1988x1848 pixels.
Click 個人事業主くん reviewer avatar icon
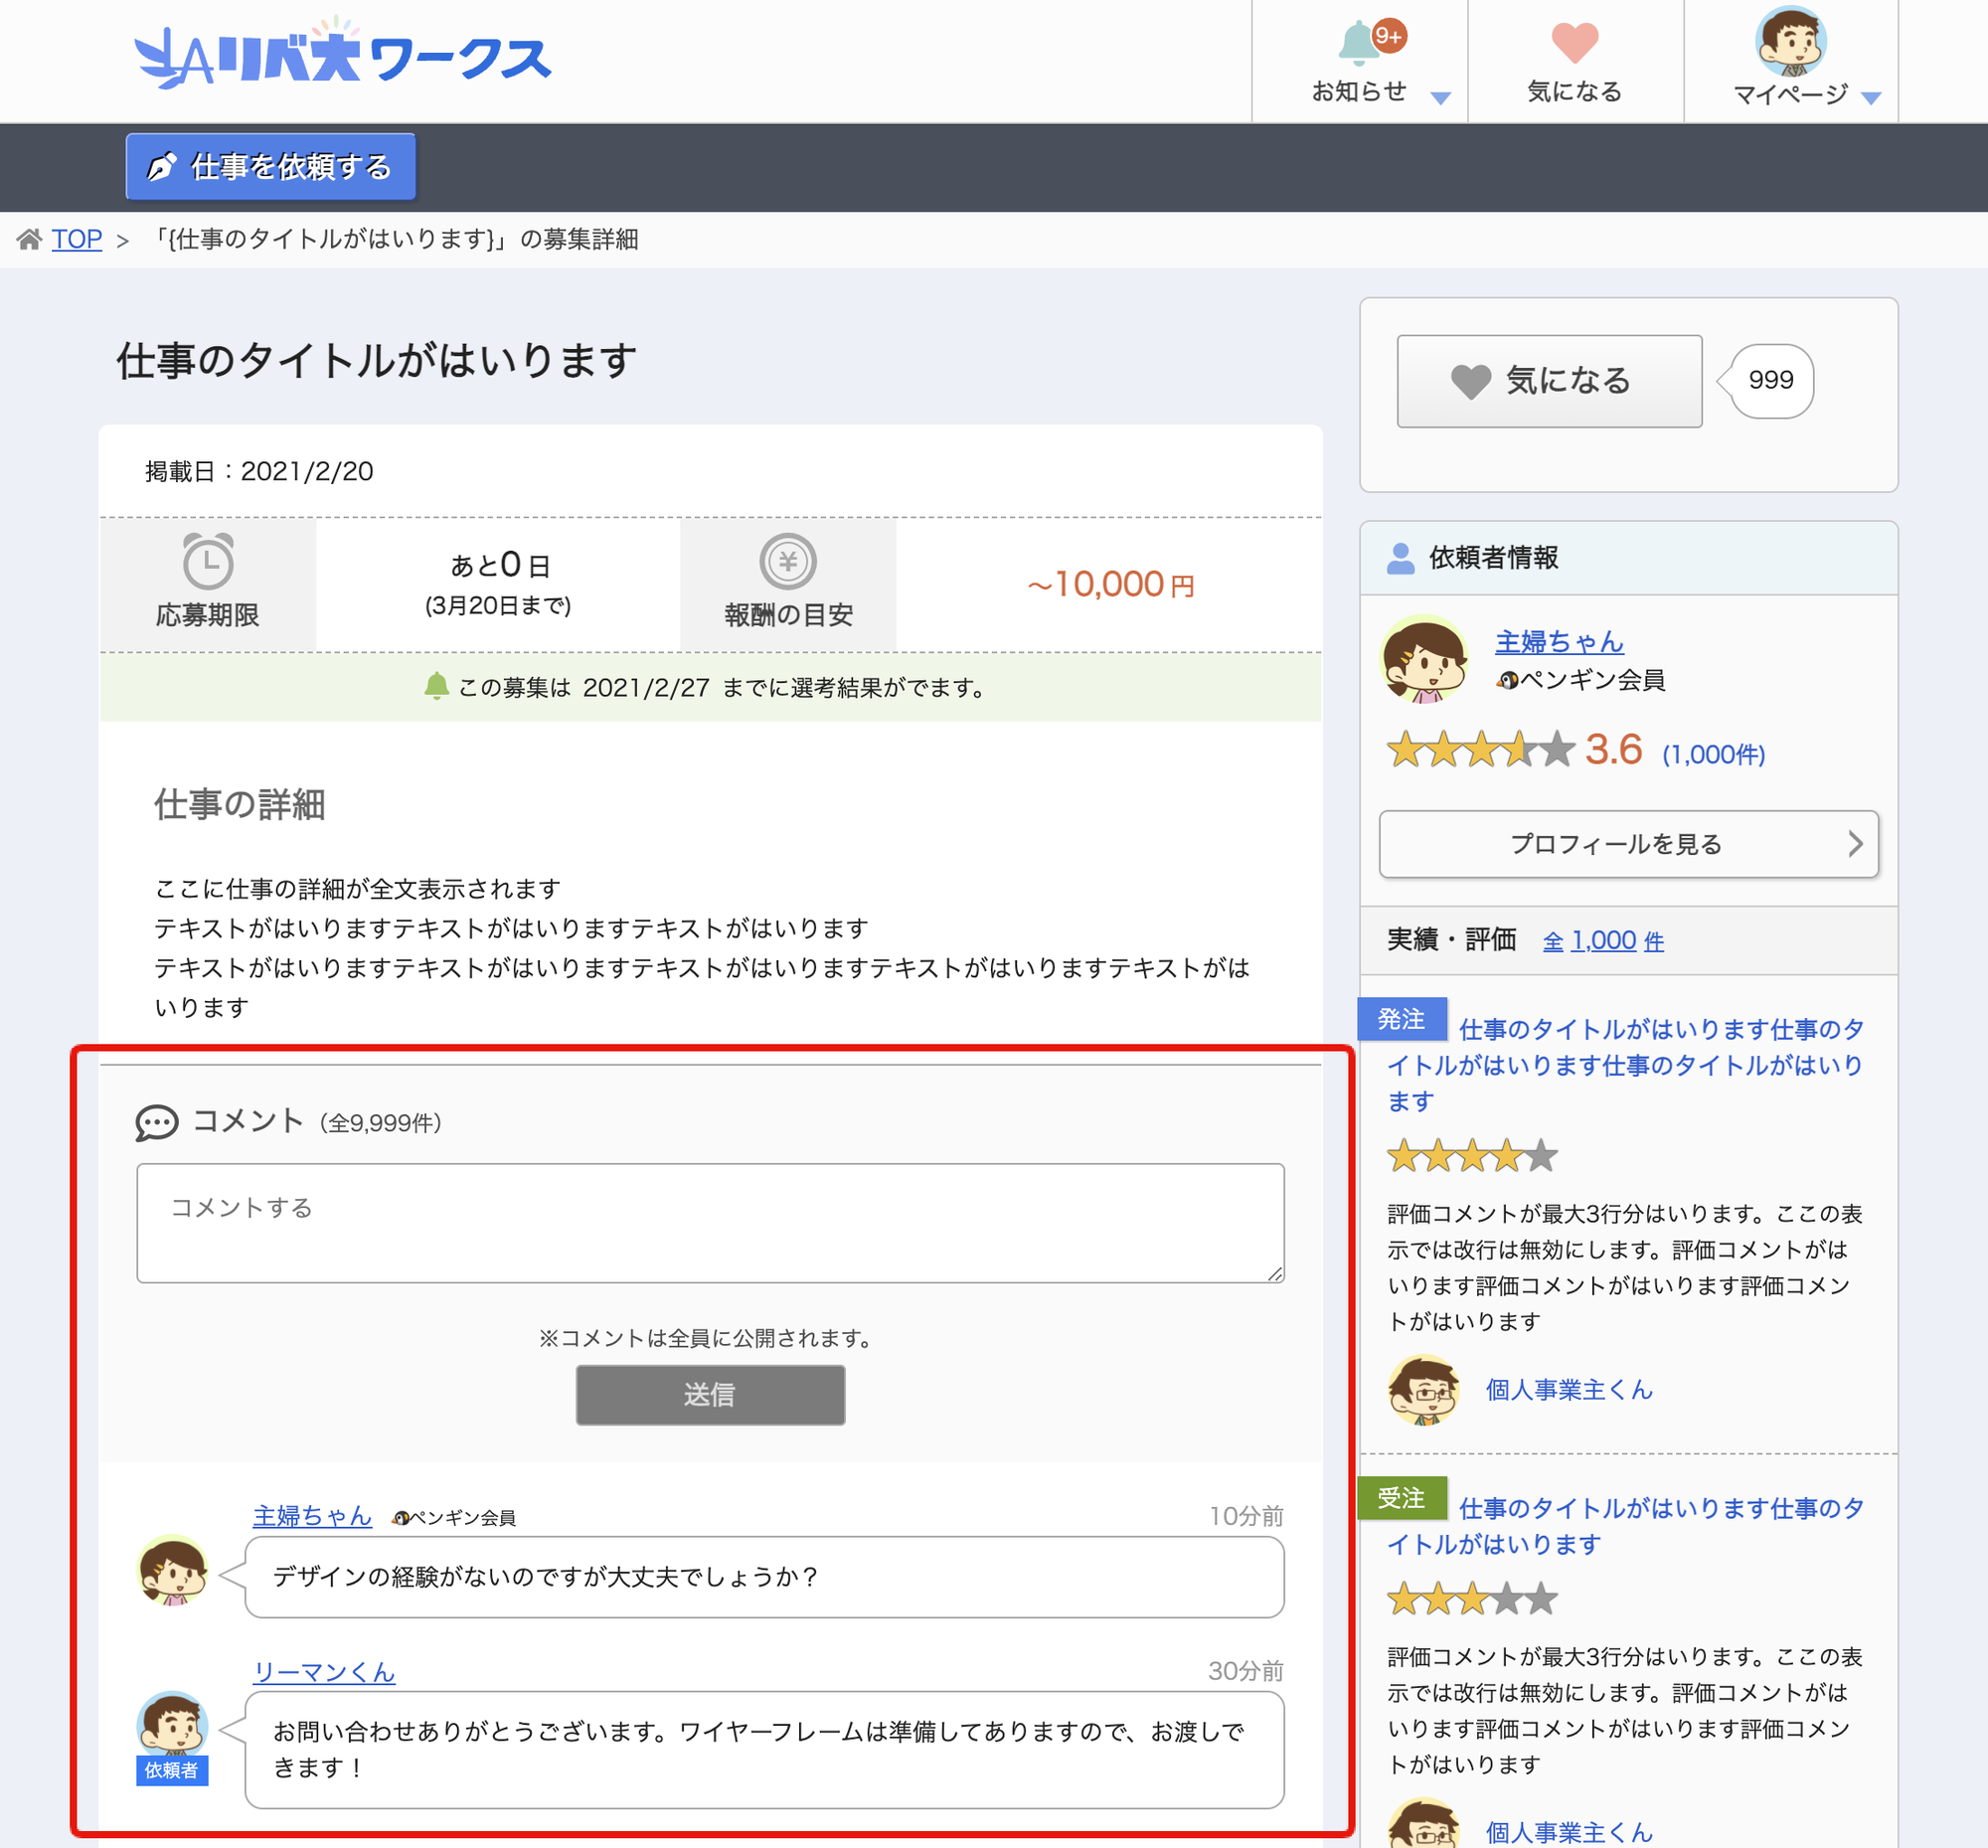point(1424,1388)
